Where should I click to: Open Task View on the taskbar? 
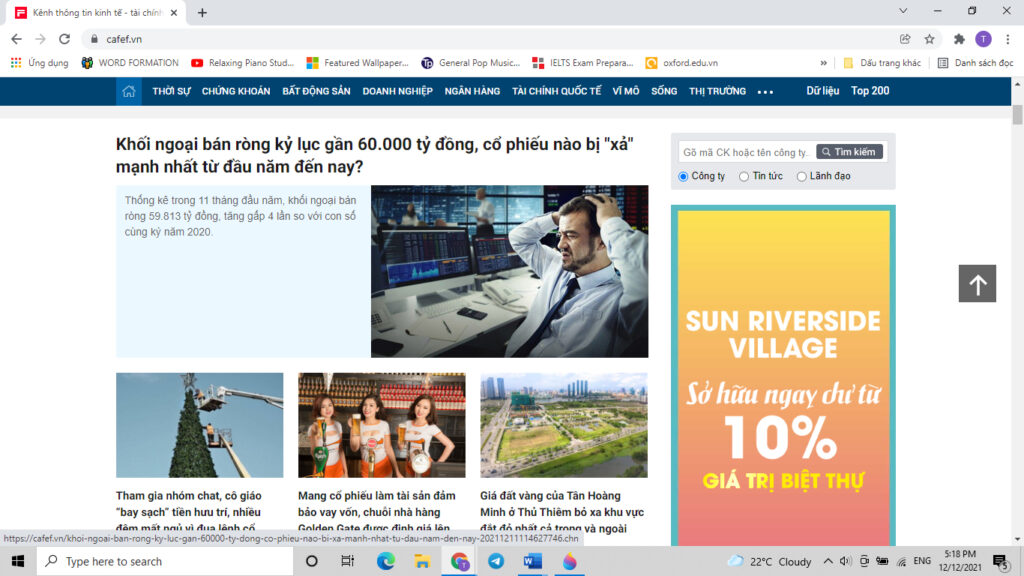click(347, 561)
